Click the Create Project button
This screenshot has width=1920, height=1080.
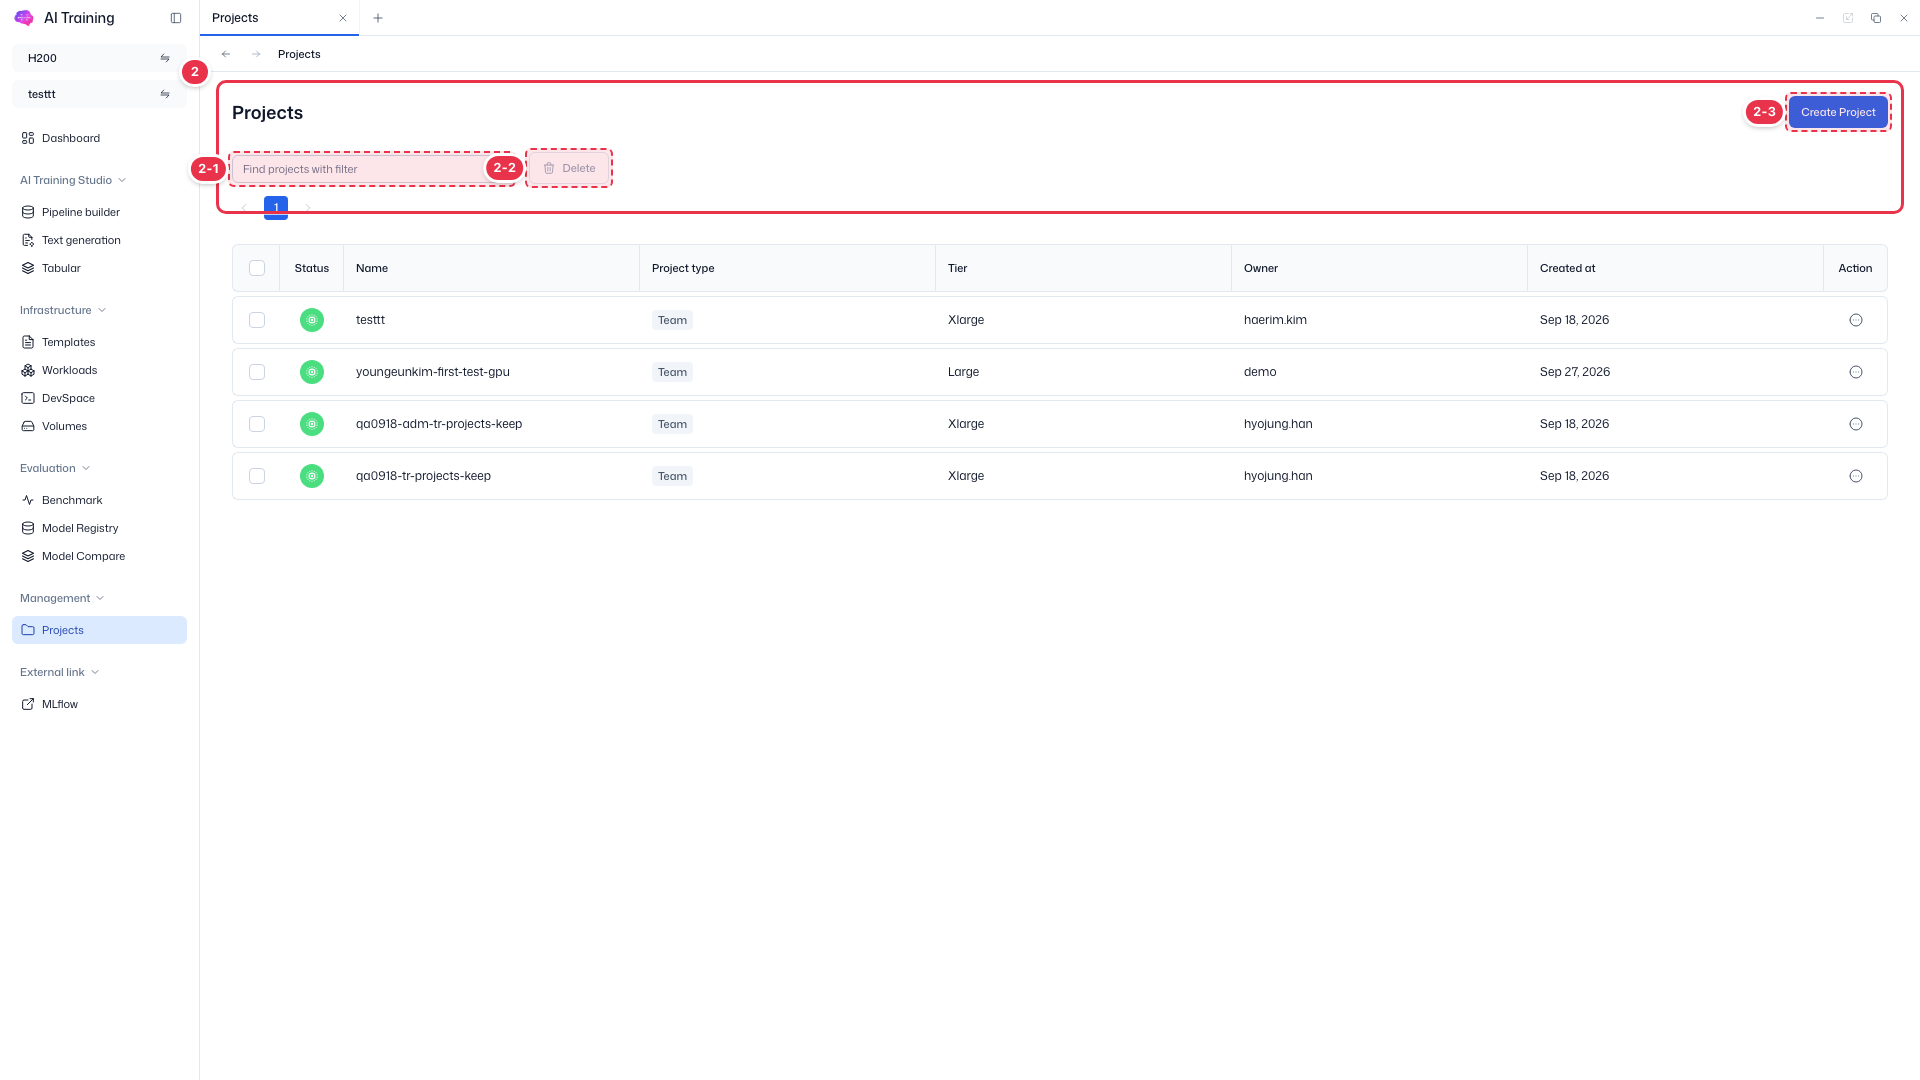(1838, 112)
